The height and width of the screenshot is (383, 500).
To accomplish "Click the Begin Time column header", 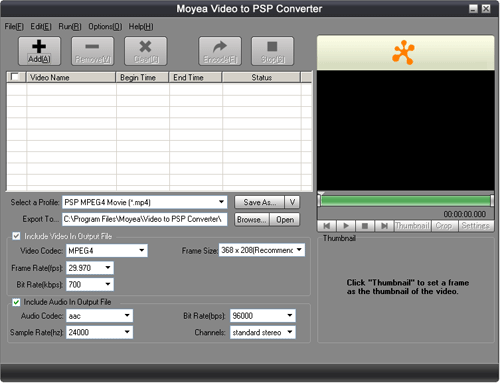I will [142, 77].
